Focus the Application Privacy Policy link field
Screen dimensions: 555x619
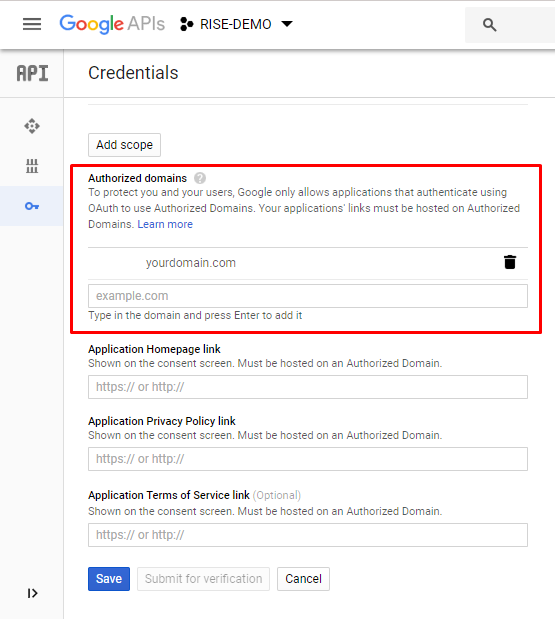(x=308, y=459)
